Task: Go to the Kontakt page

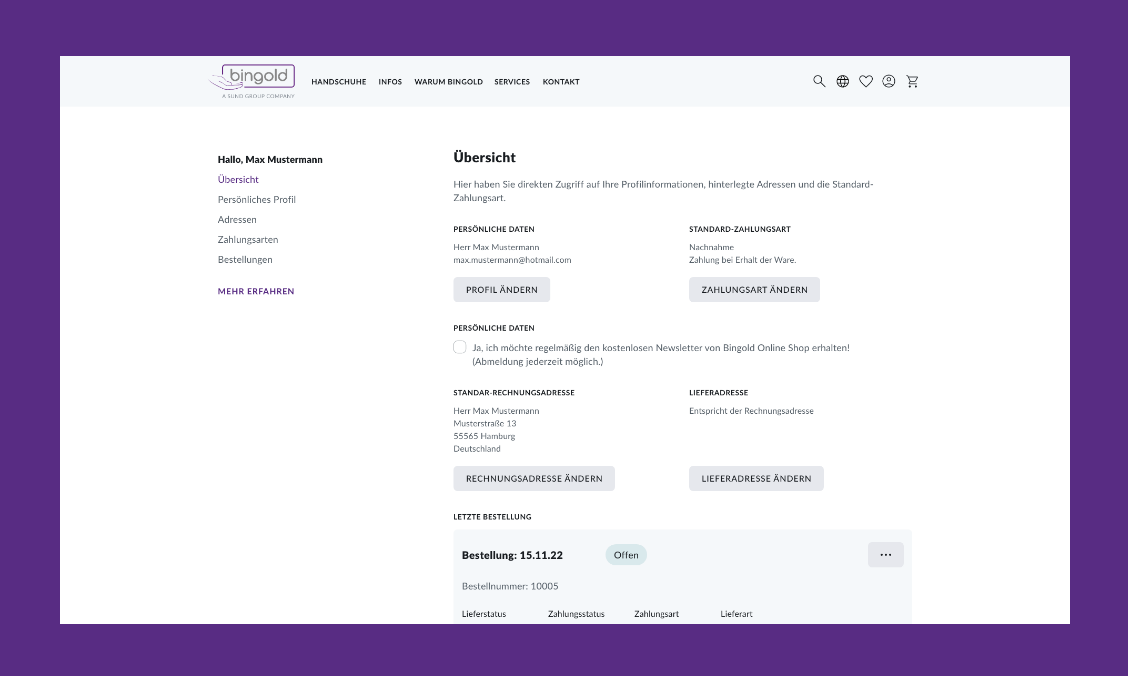Action: [561, 82]
